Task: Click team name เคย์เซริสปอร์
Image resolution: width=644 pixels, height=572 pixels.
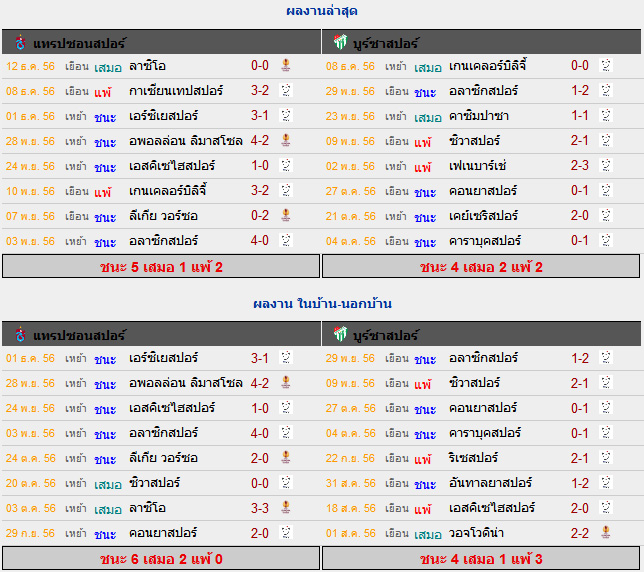Action: (483, 216)
